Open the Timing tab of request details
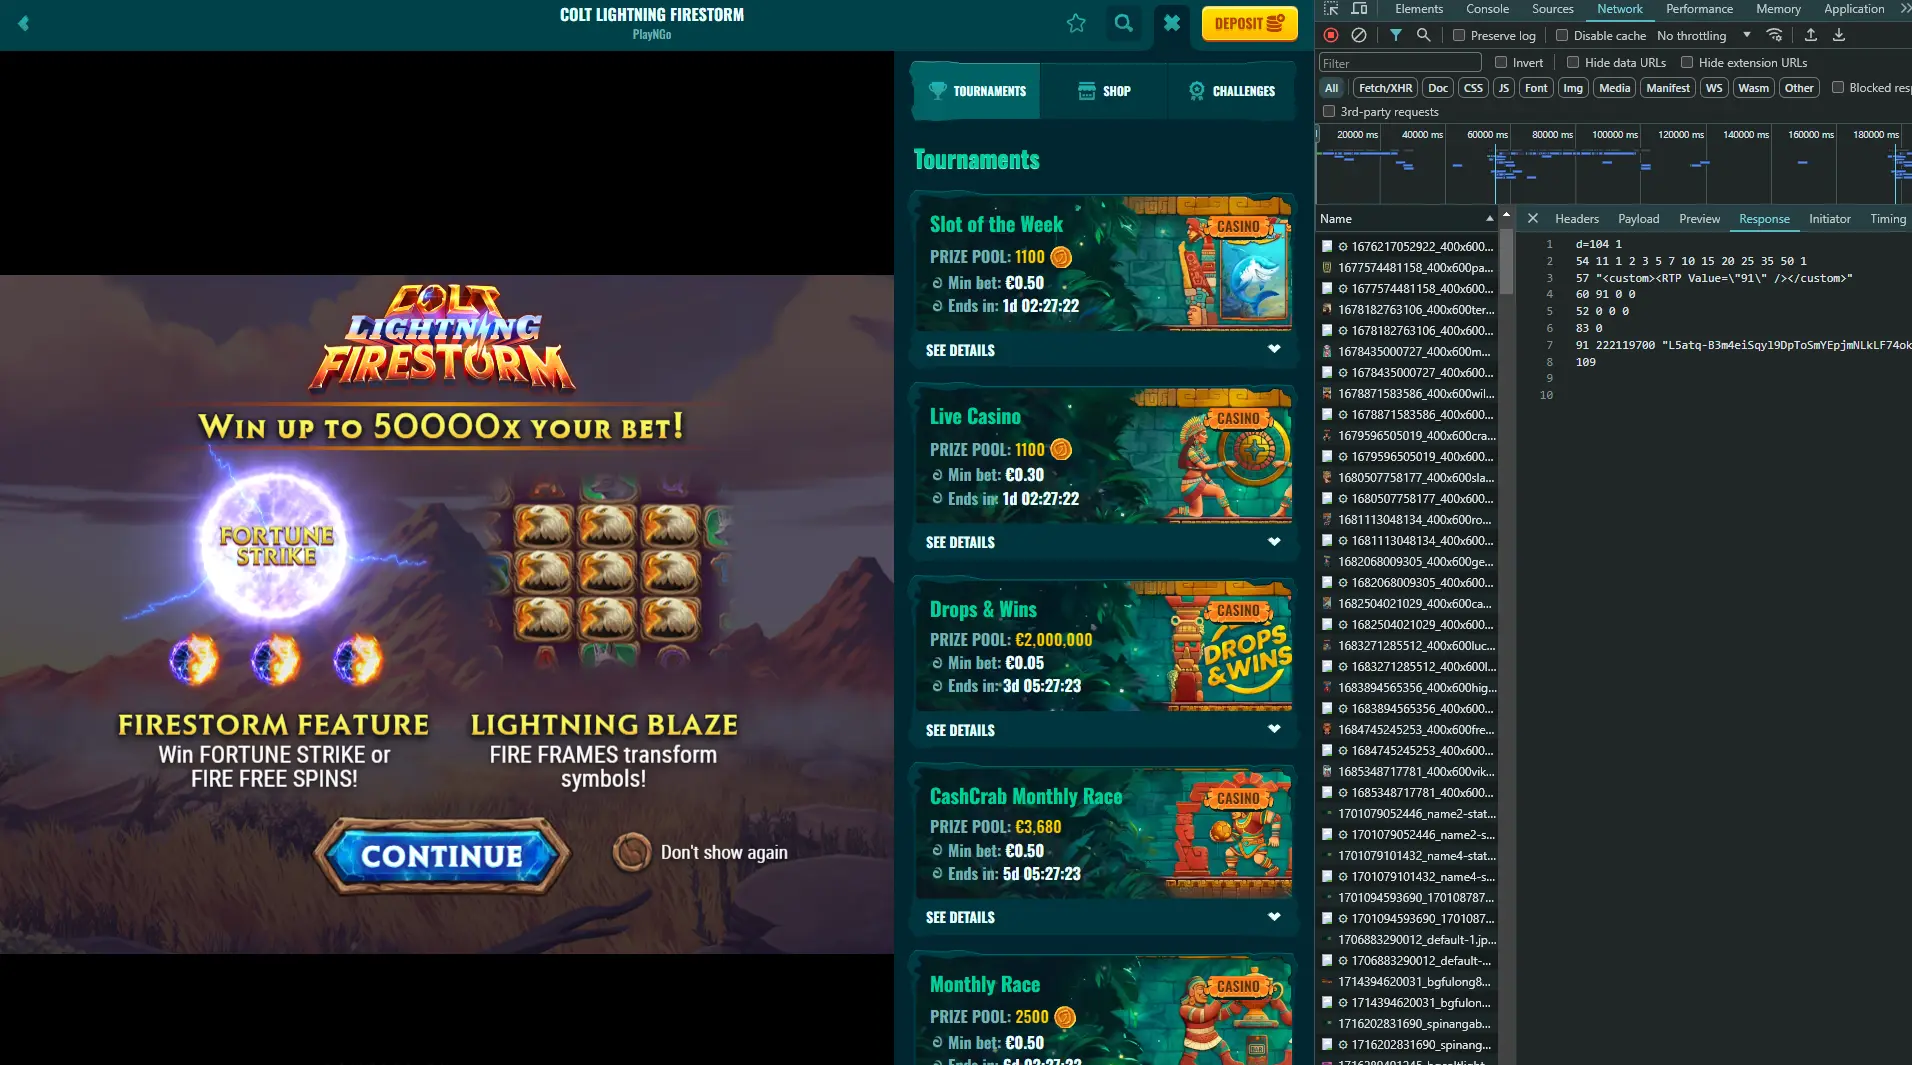Viewport: 1912px width, 1065px height. [1888, 219]
